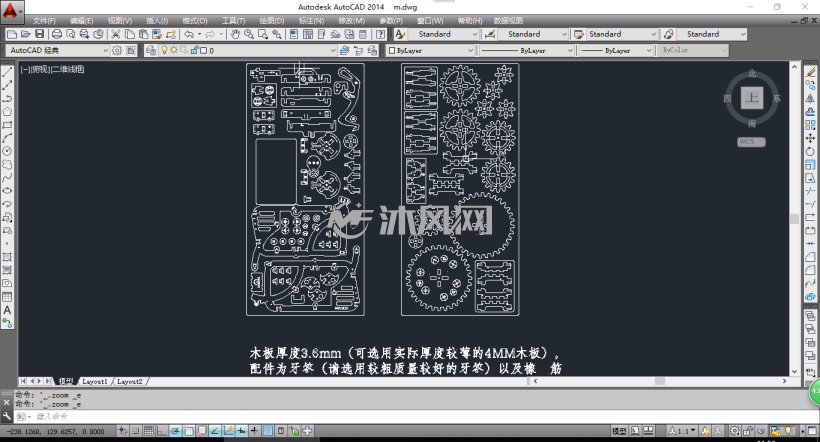Open the AutoCAD 经典 workspace dropdown

[105, 50]
